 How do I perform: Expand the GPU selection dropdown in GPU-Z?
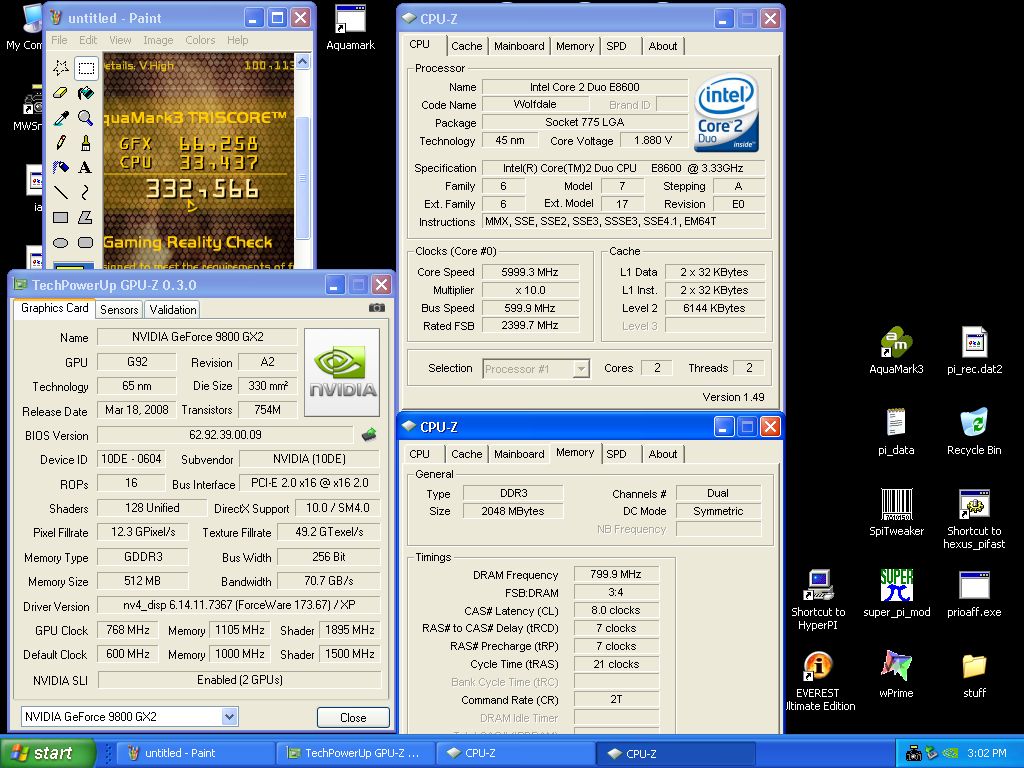coord(229,716)
